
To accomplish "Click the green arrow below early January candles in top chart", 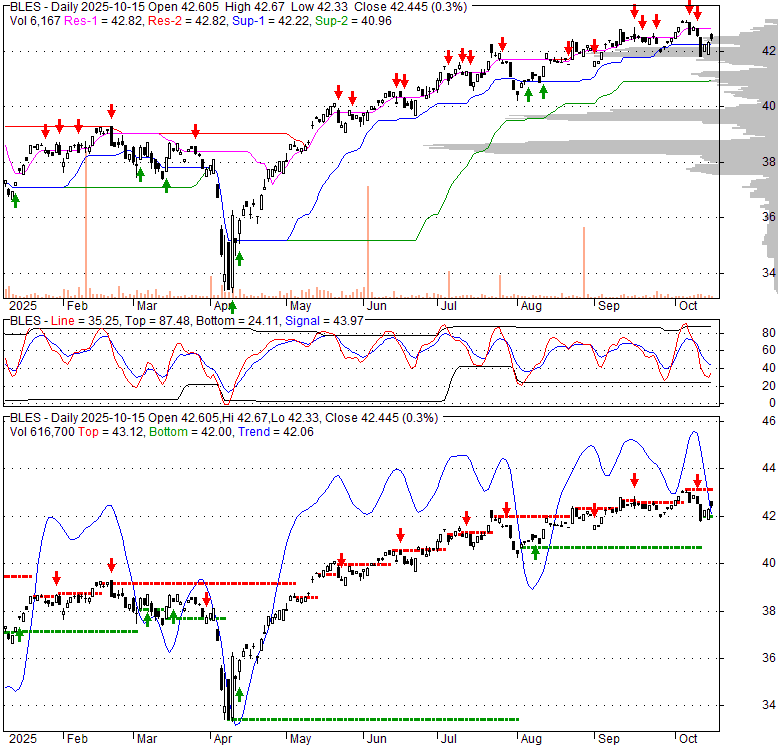I will 14,199.
